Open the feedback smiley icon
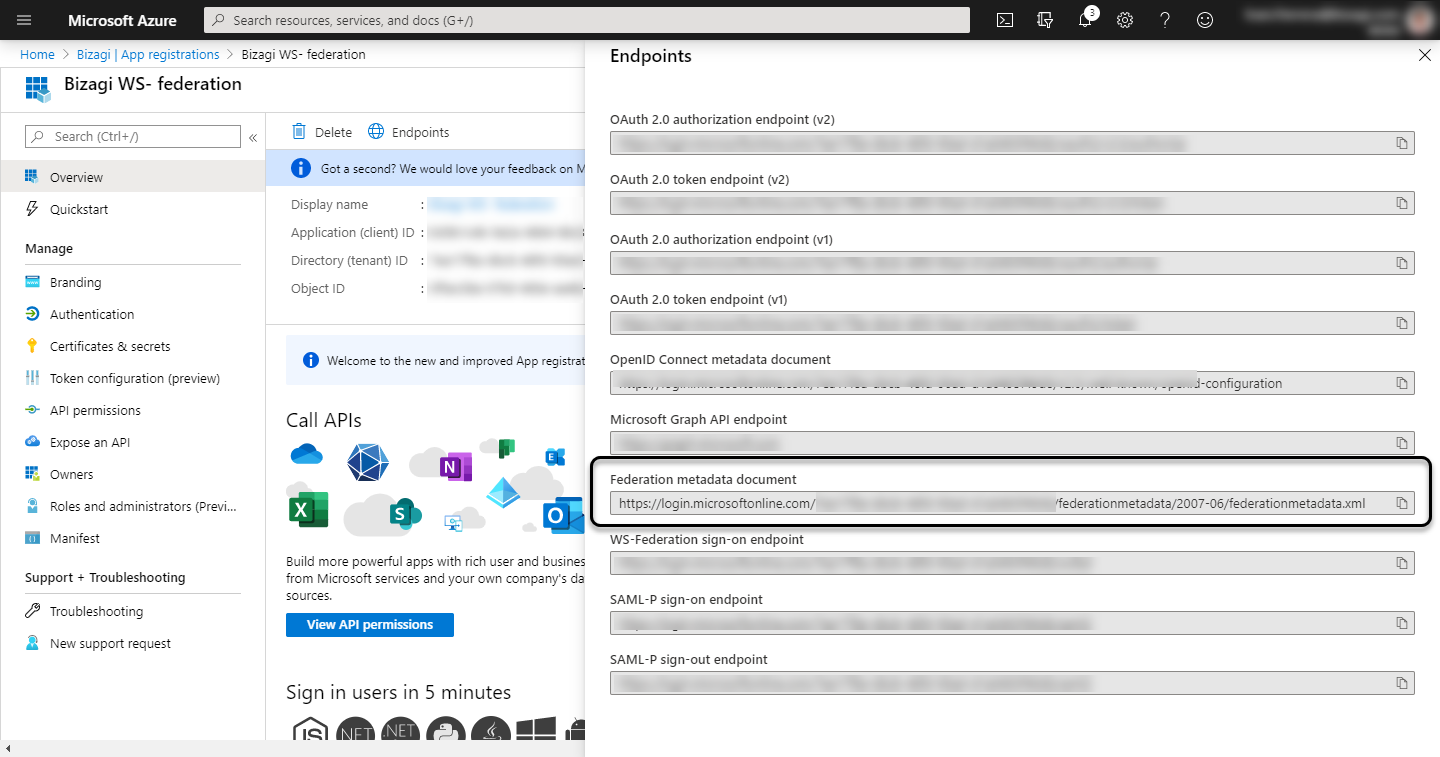 (1205, 20)
